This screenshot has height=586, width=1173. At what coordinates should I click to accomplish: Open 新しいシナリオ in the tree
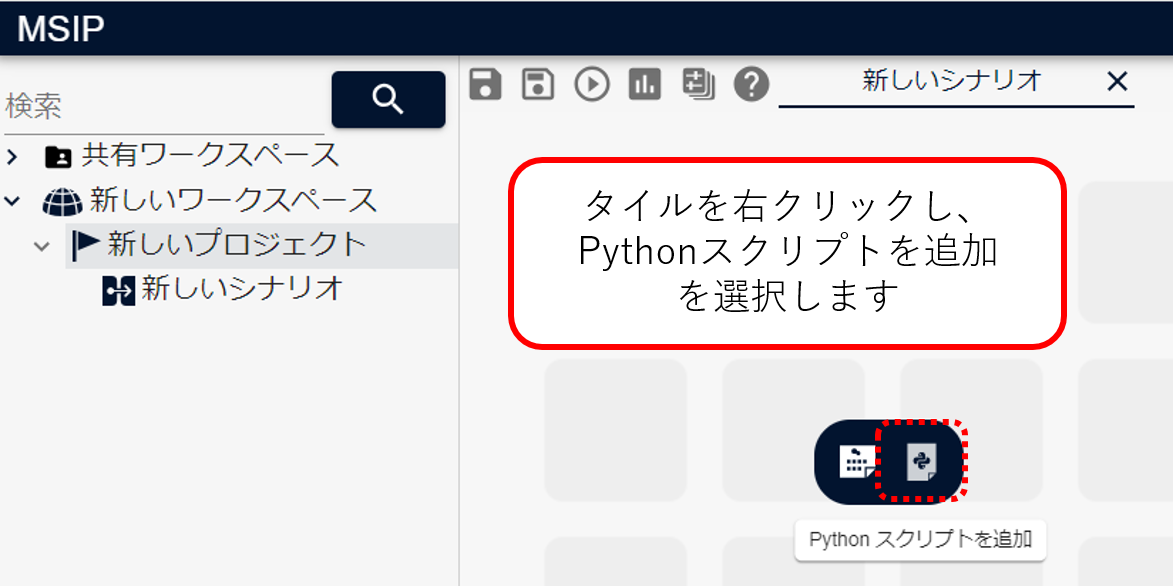point(242,289)
